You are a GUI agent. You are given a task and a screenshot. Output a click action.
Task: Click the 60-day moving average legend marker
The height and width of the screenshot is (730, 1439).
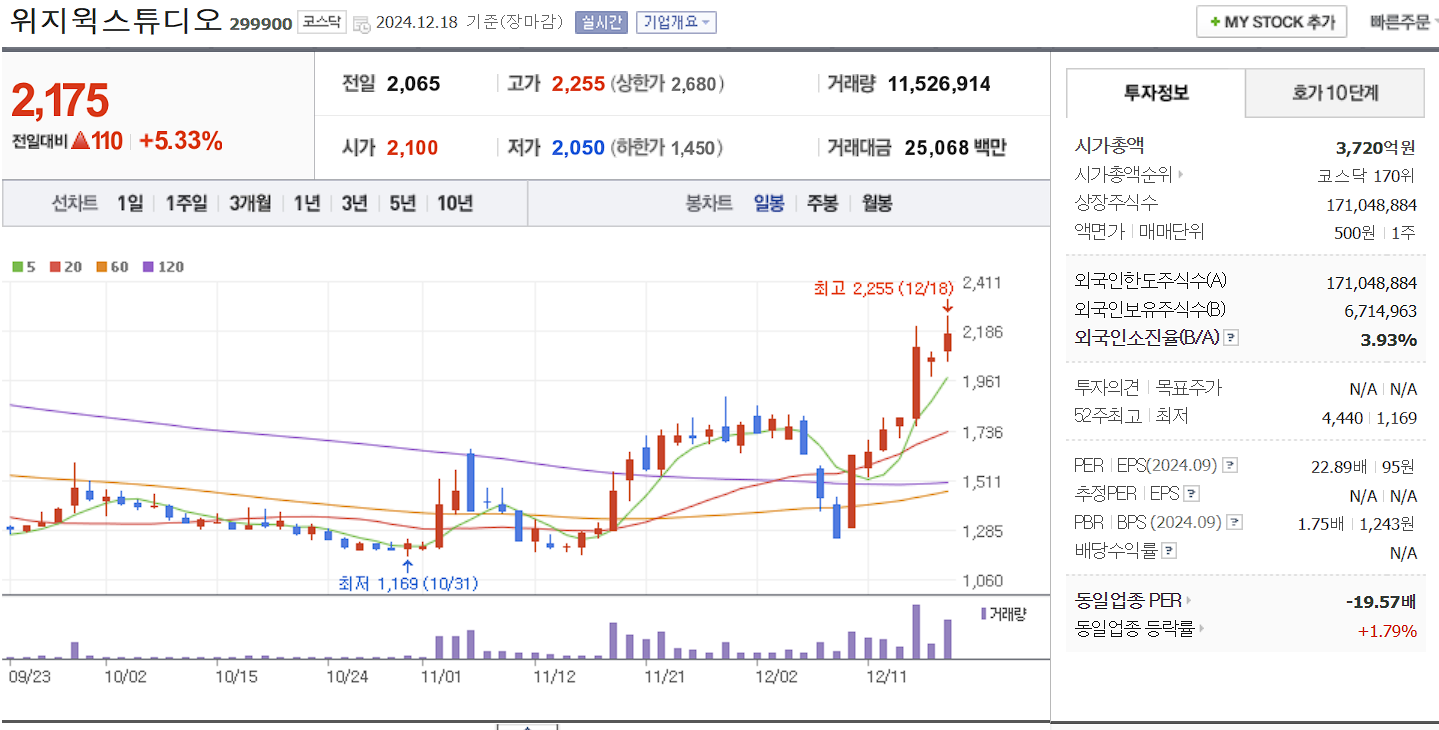[x=102, y=267]
